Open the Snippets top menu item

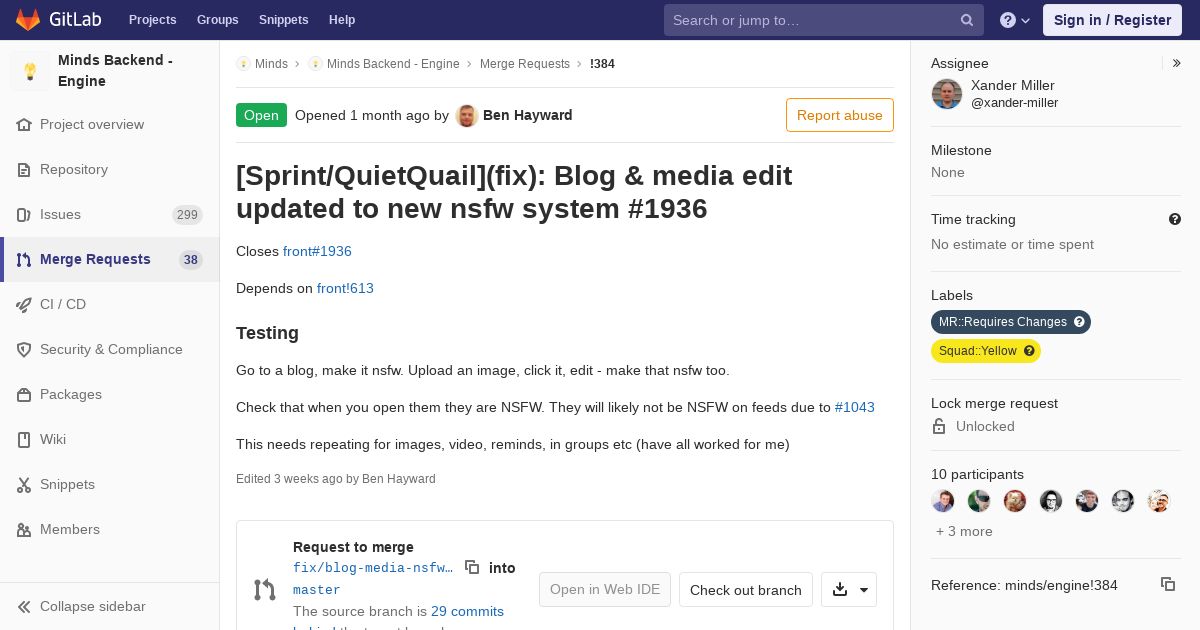tap(283, 20)
